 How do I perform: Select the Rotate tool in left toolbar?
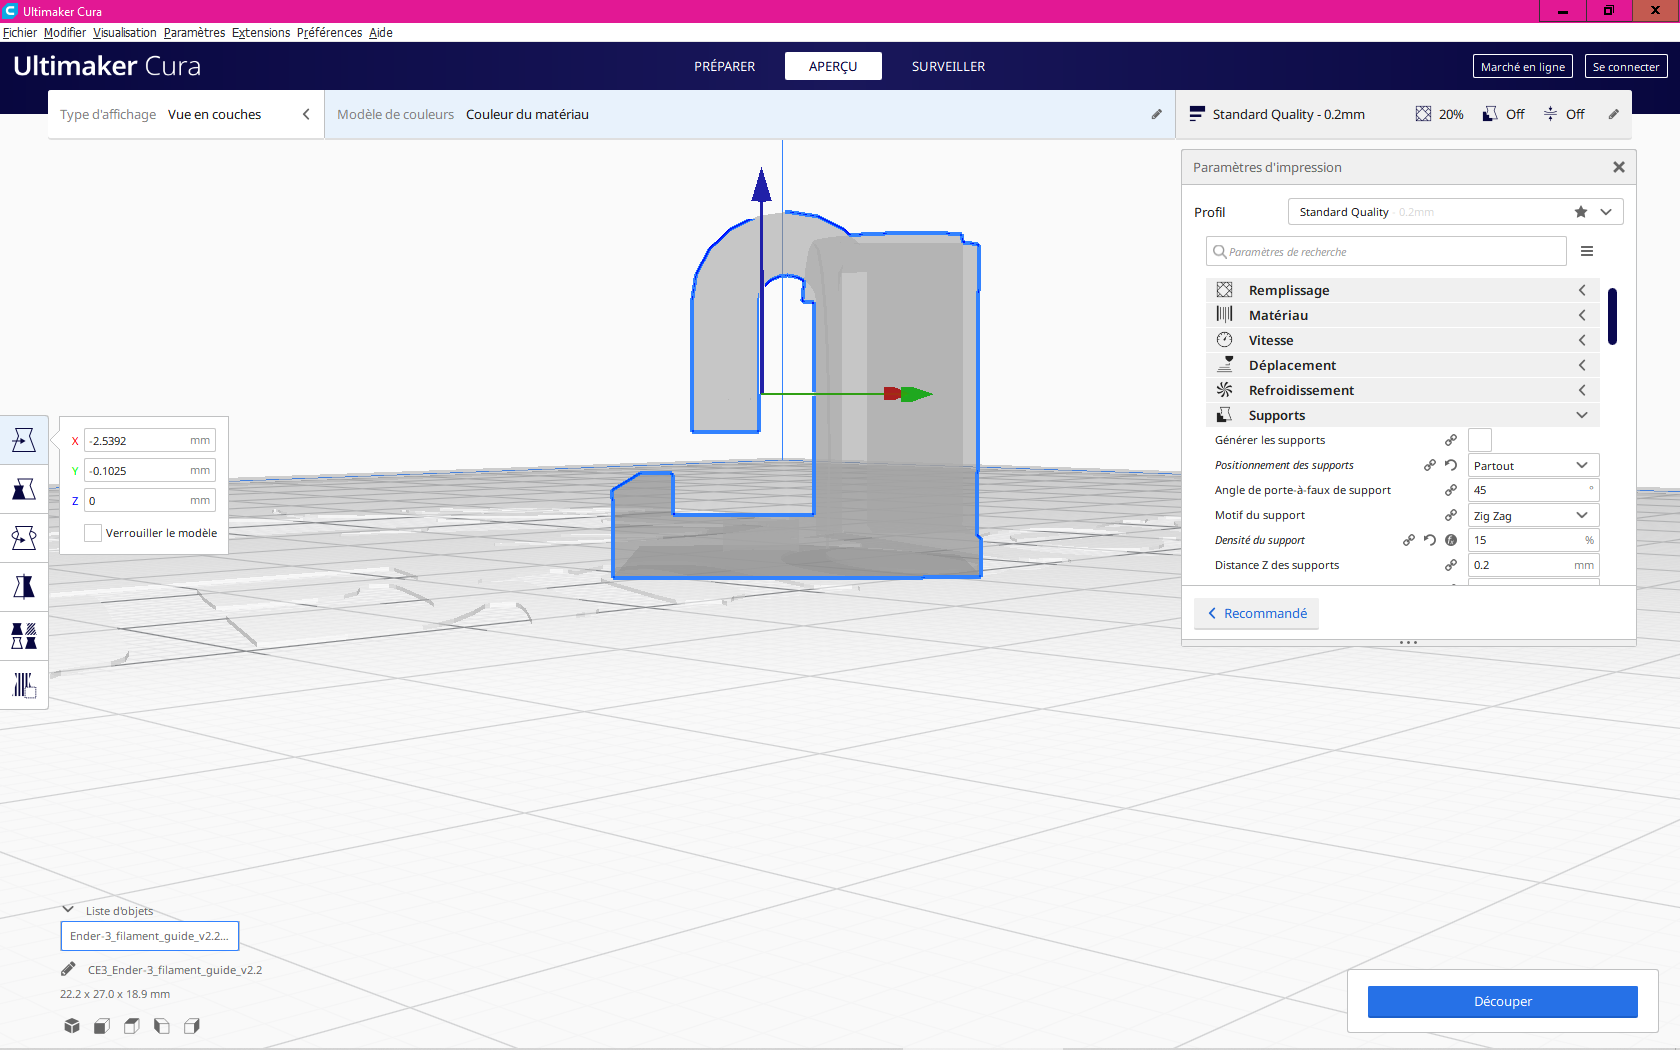24,538
